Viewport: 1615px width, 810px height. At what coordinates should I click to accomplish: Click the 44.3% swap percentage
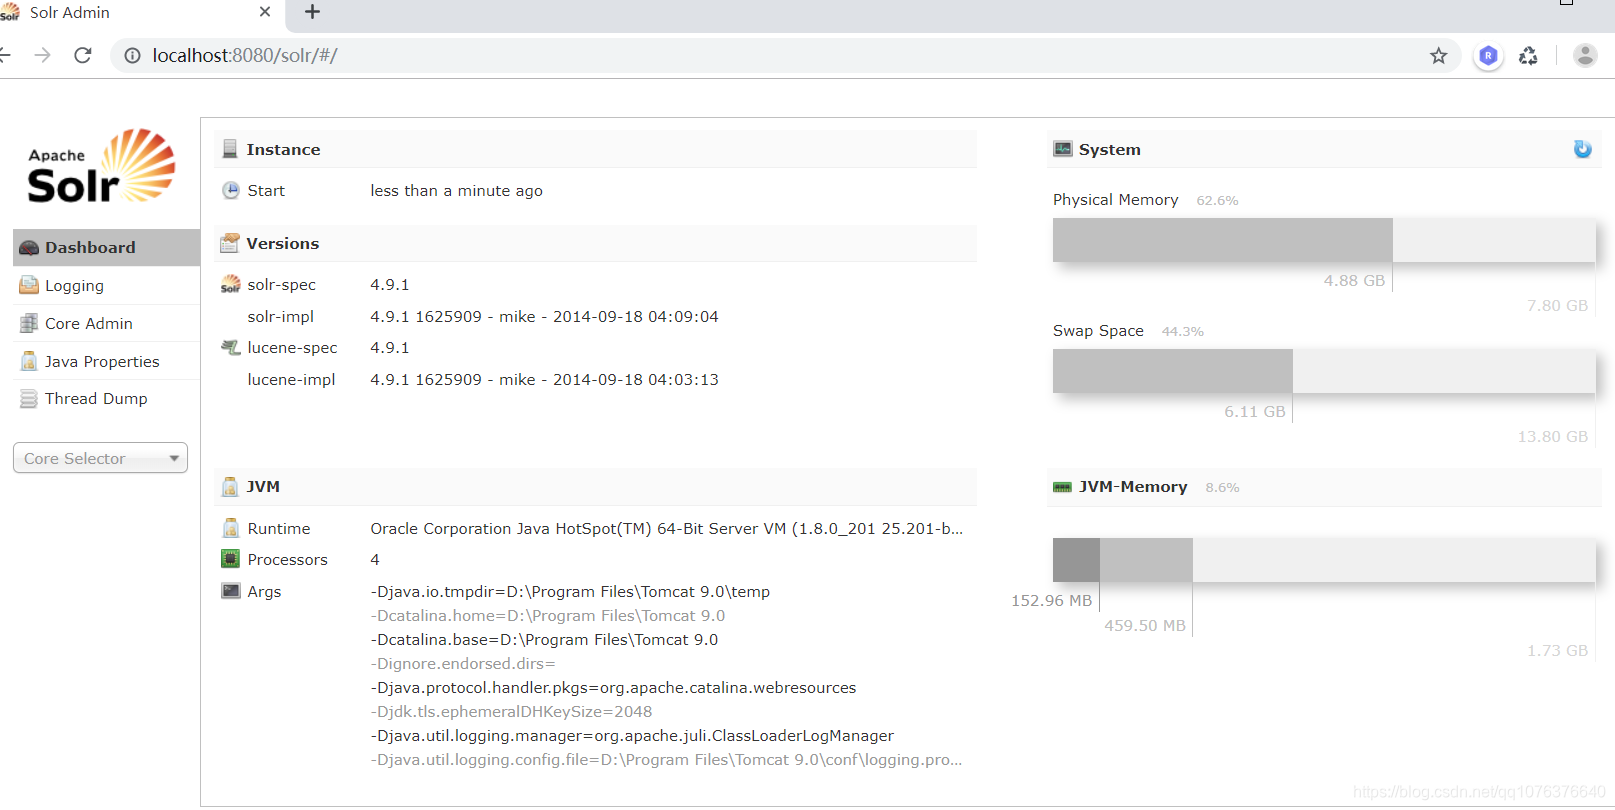click(x=1182, y=331)
